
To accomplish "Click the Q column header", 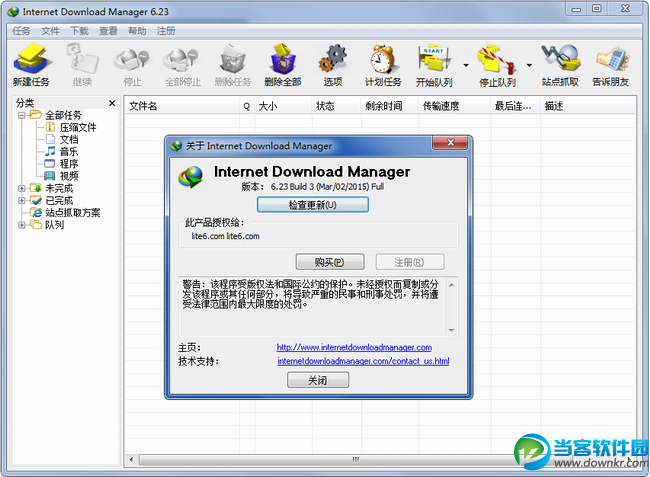I will [247, 106].
